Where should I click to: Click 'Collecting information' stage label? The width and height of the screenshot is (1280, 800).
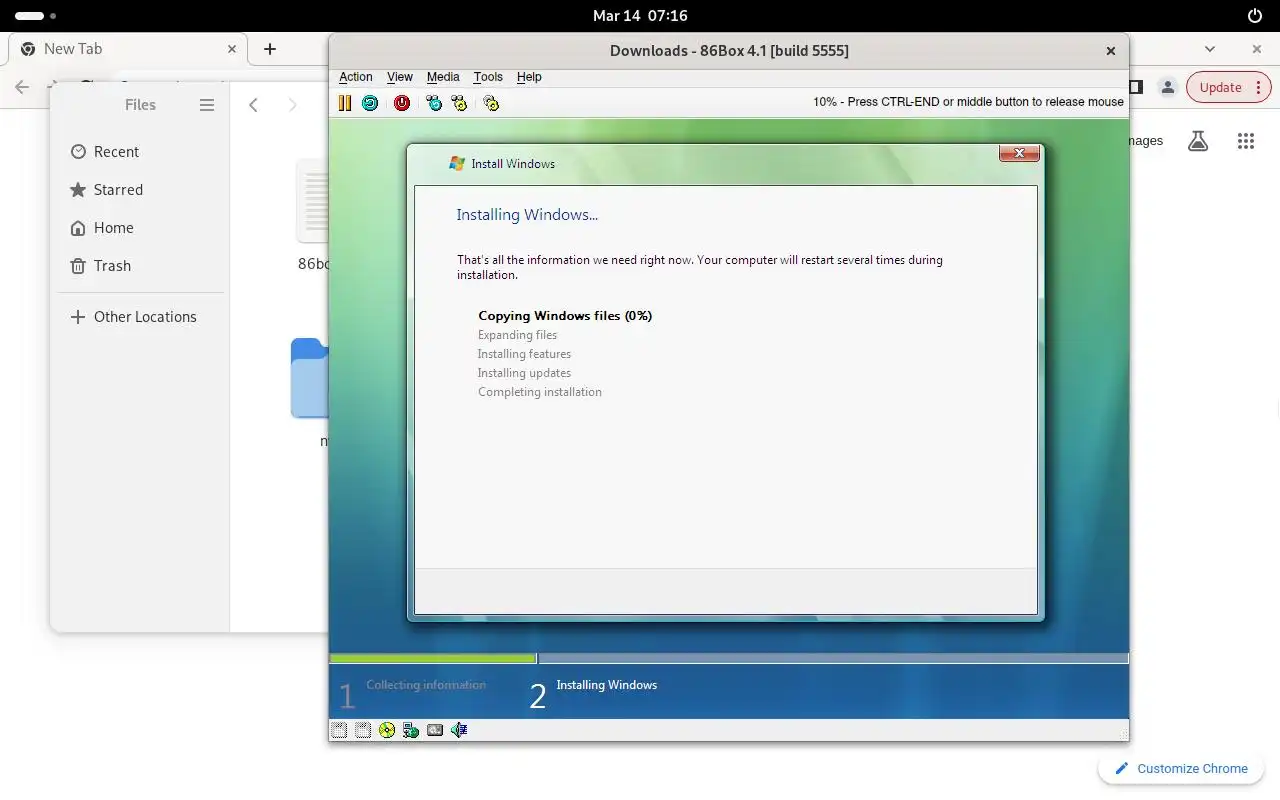tap(426, 685)
